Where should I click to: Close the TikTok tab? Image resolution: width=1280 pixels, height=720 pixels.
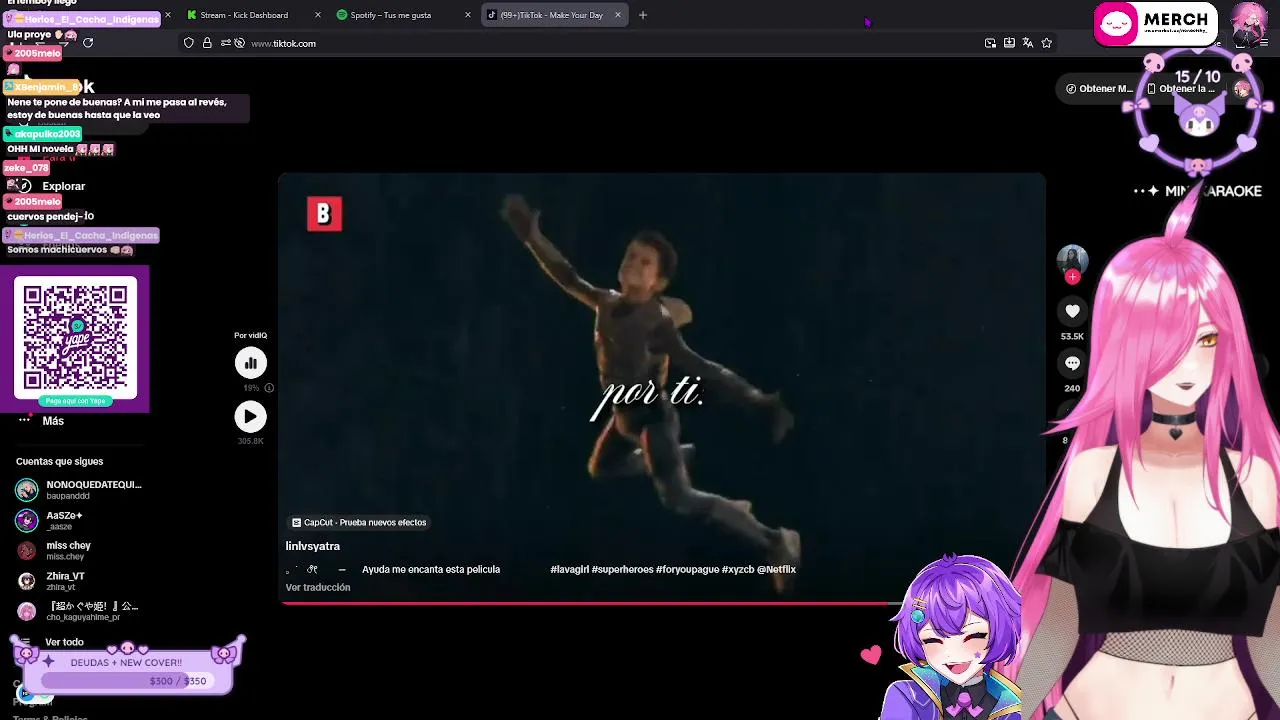[x=617, y=15]
